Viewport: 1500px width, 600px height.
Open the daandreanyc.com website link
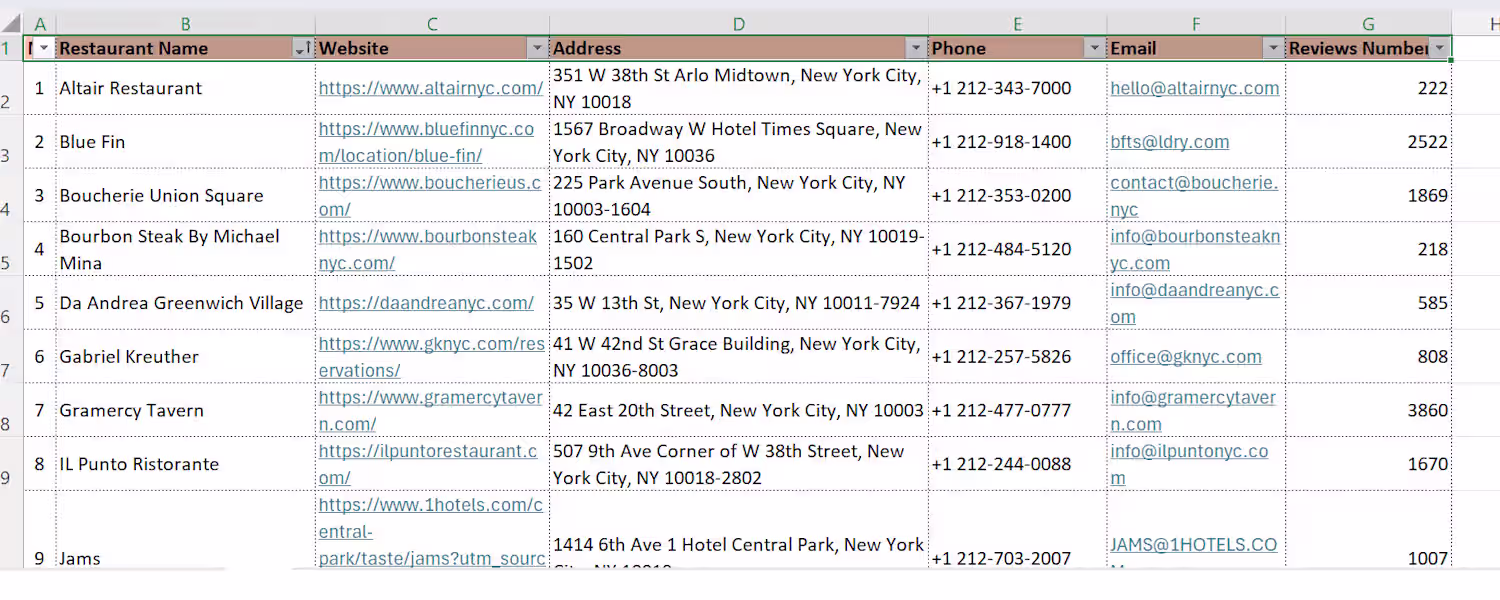[x=426, y=303]
